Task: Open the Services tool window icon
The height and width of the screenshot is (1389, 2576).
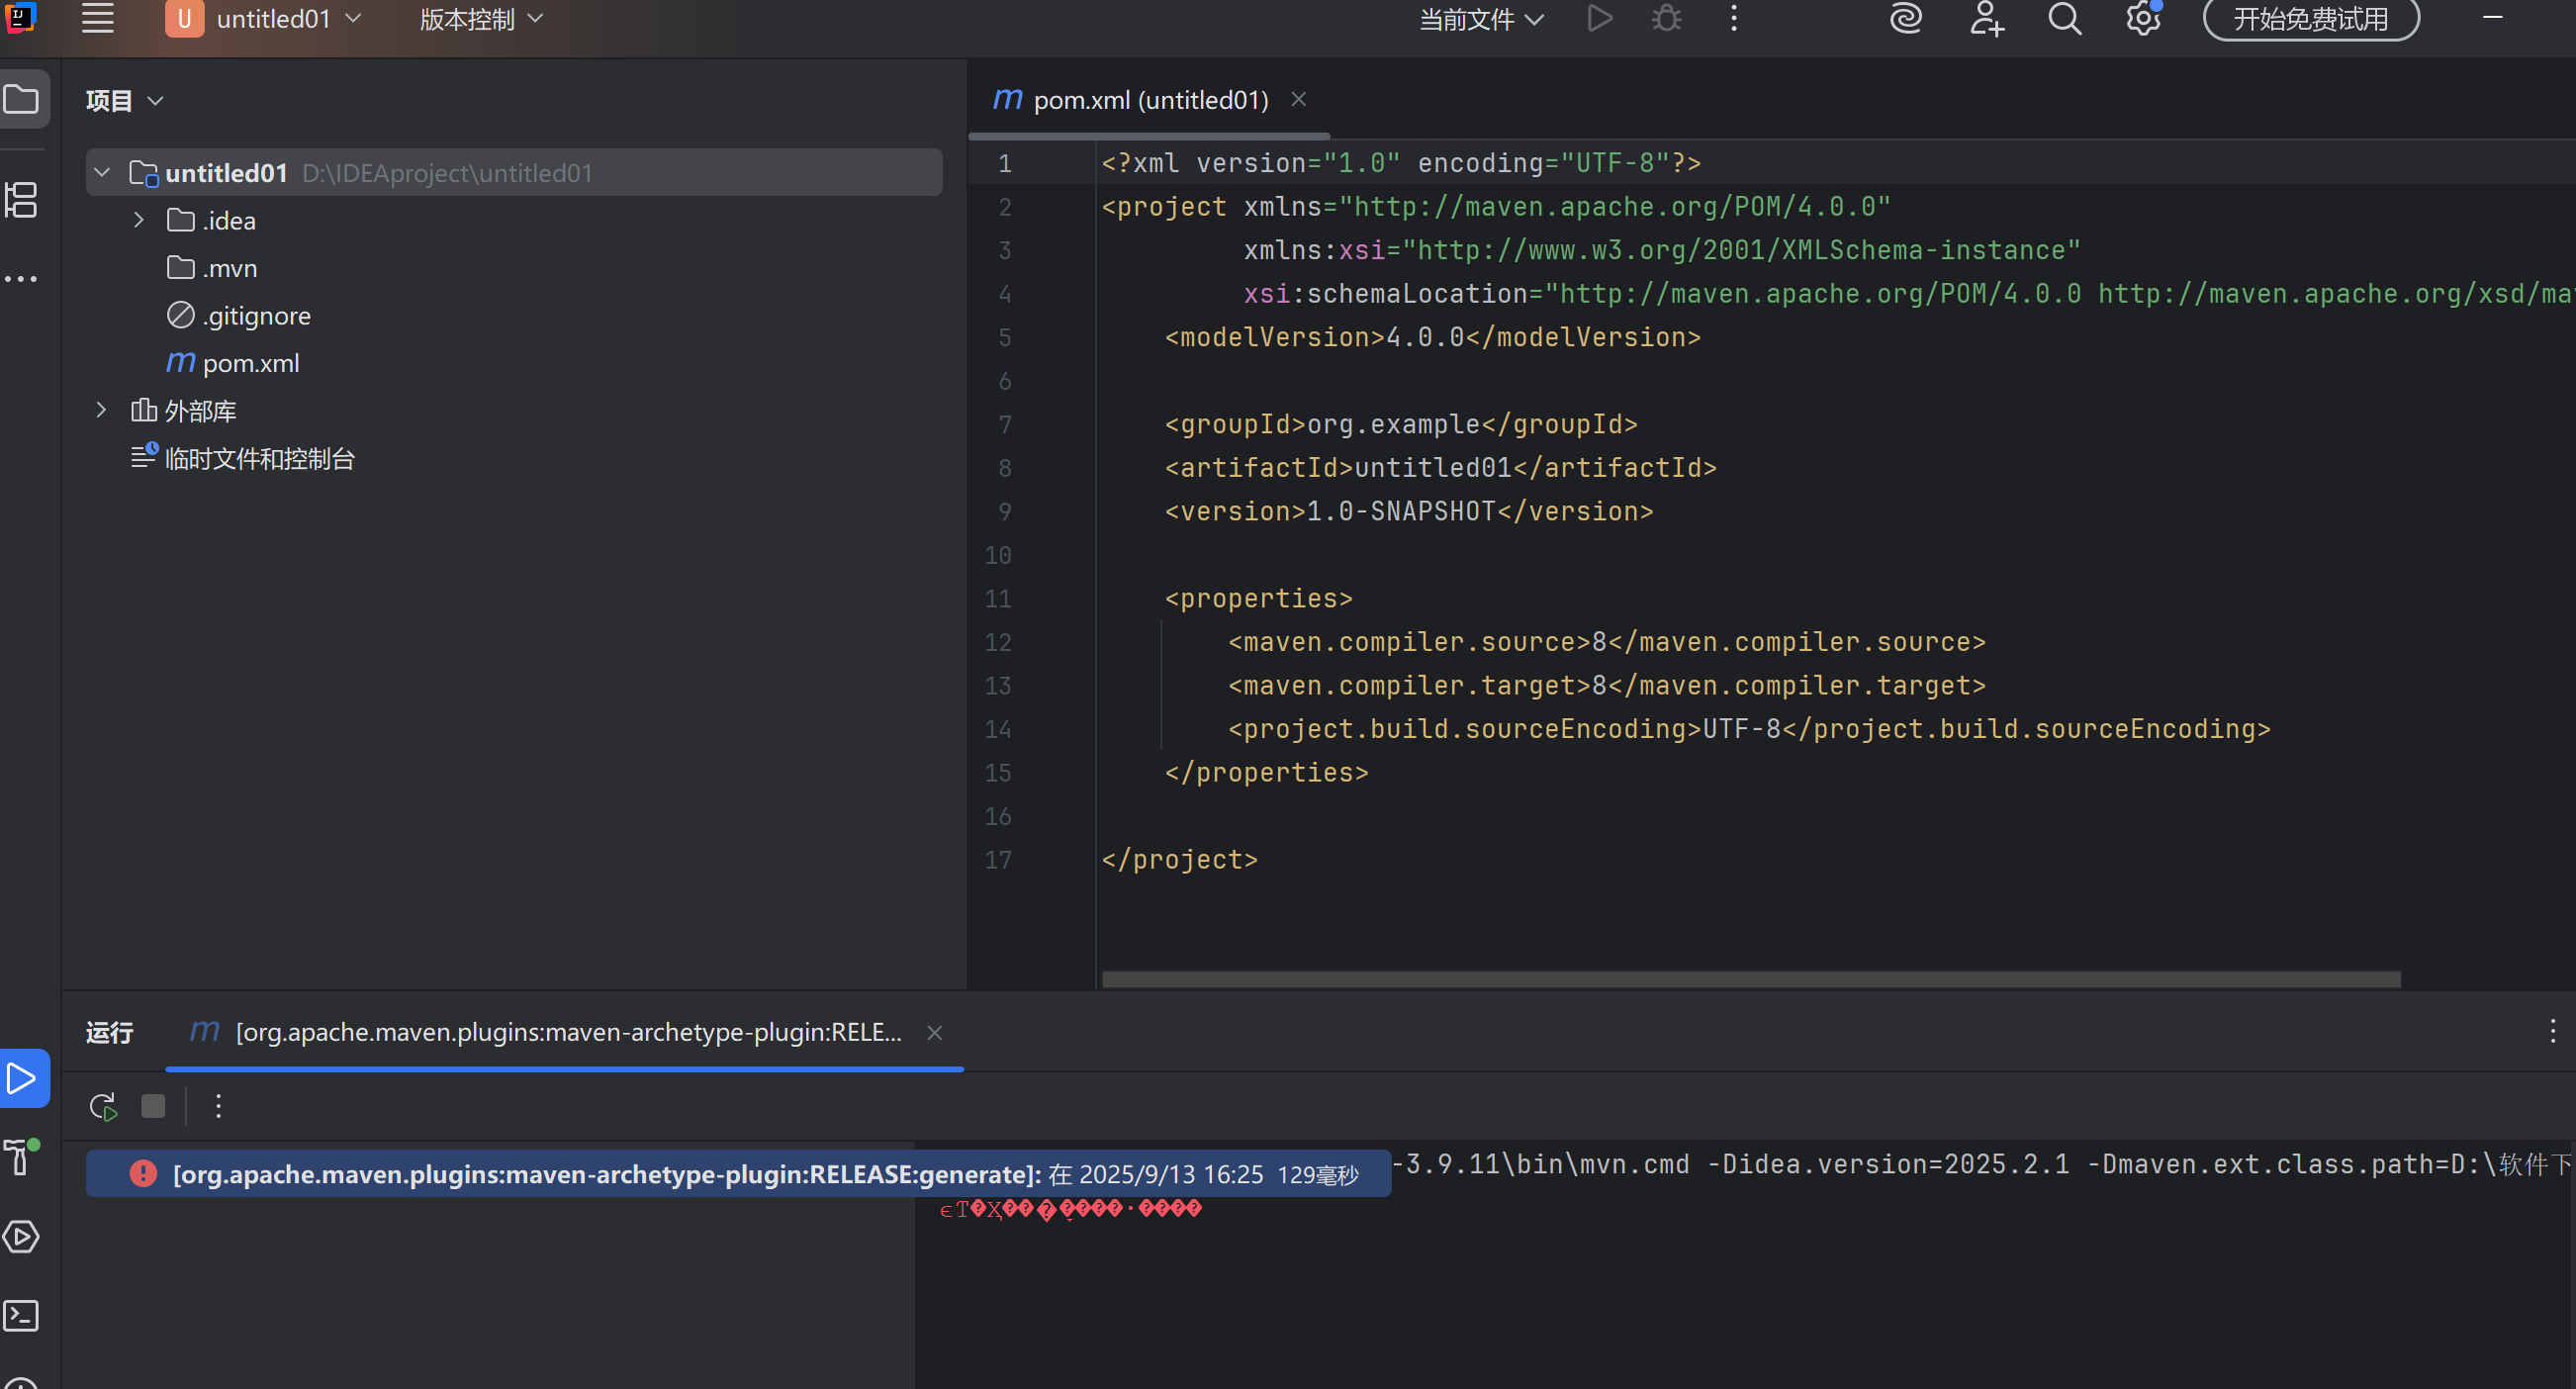Action: (x=22, y=1237)
